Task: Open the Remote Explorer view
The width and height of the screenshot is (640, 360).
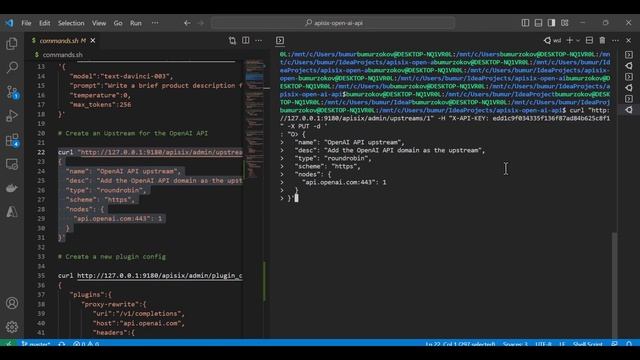Action: 12,164
